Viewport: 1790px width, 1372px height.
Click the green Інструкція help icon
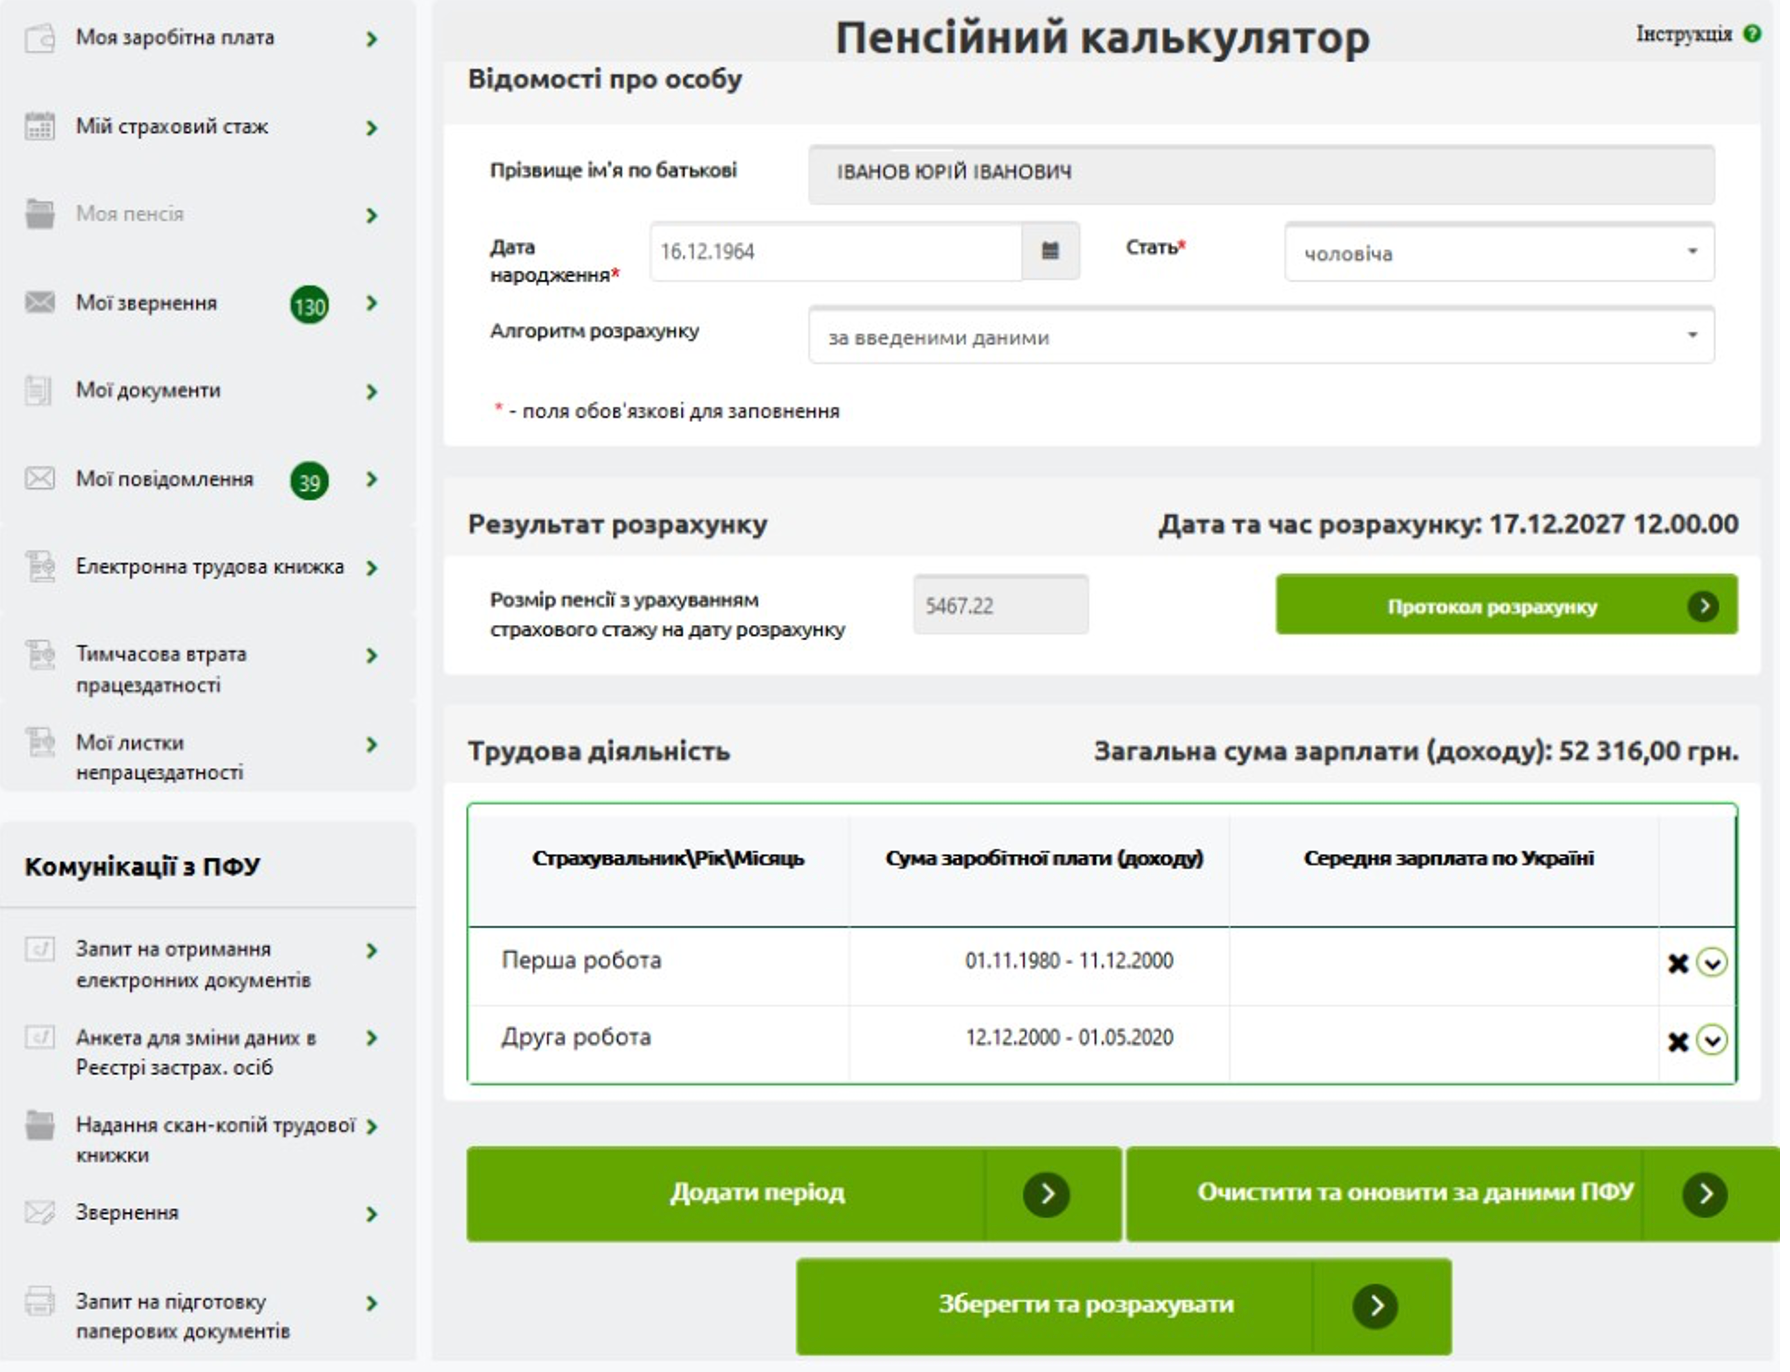pos(1752,34)
